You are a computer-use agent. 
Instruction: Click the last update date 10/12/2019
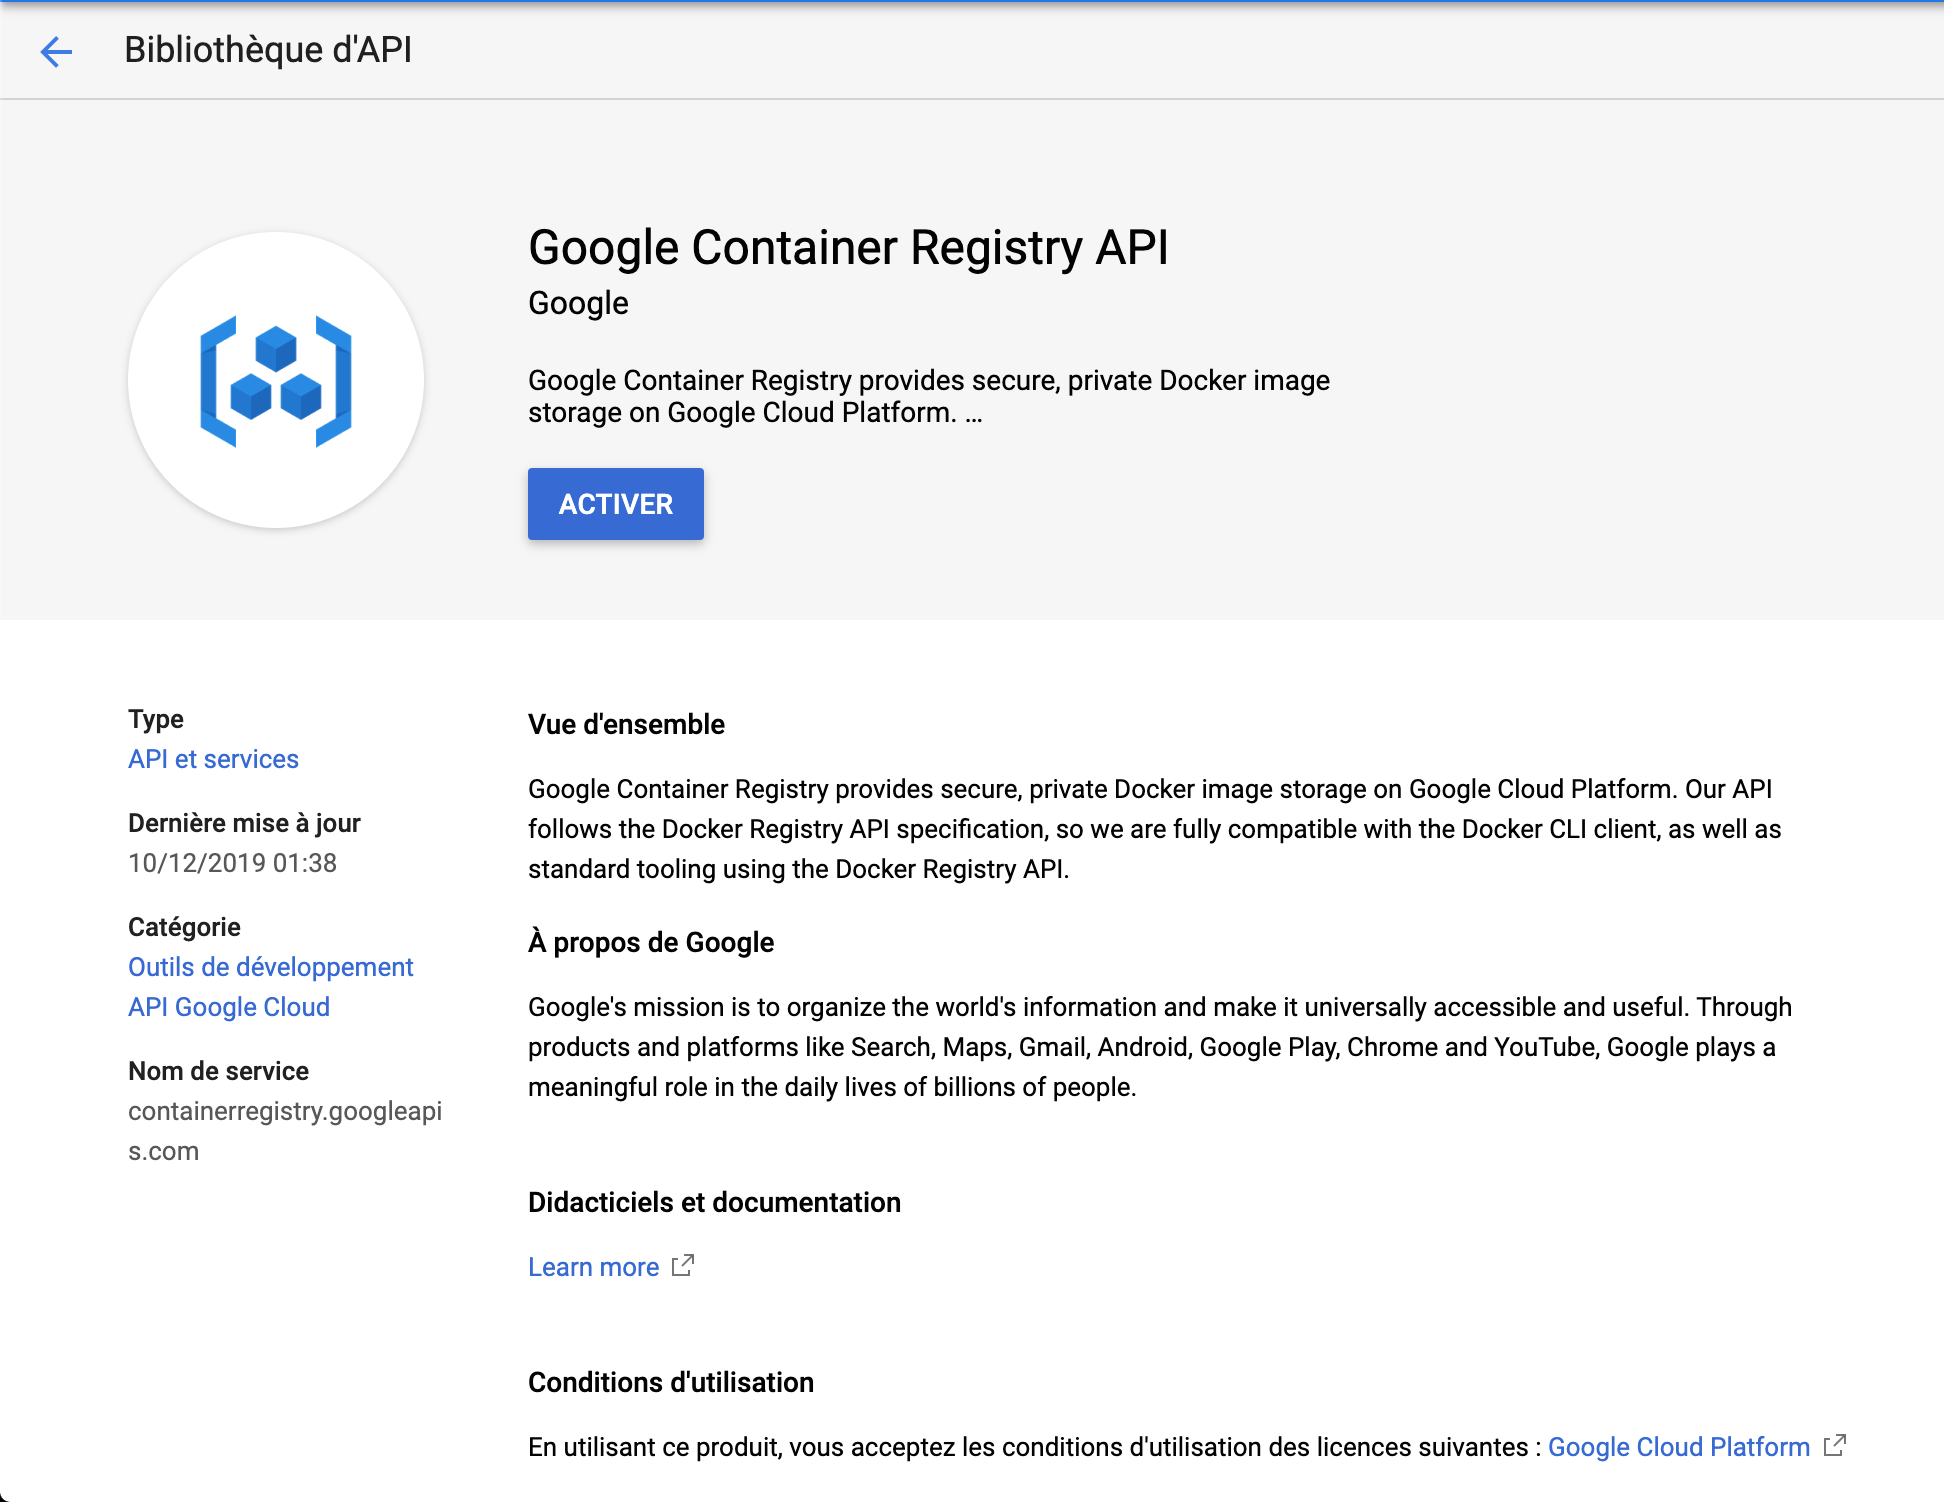click(232, 863)
